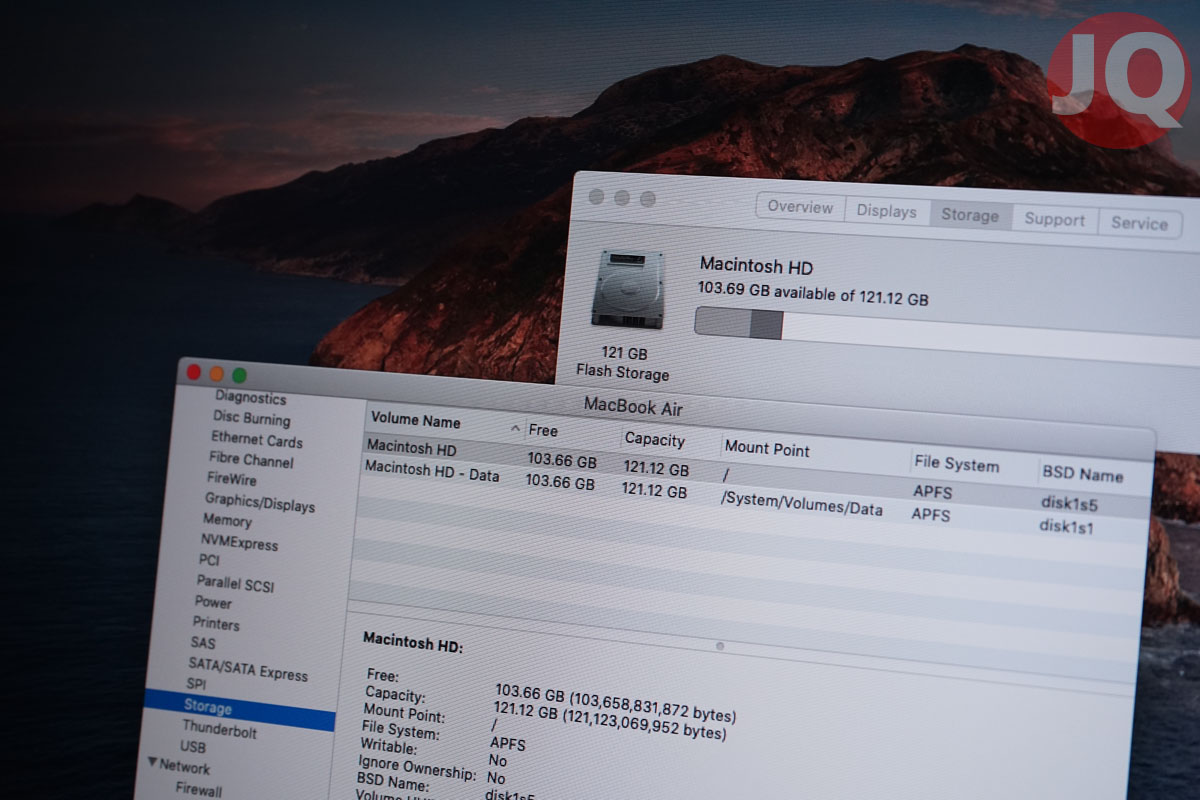Select Graphics/Displays in the sidebar

(260, 501)
